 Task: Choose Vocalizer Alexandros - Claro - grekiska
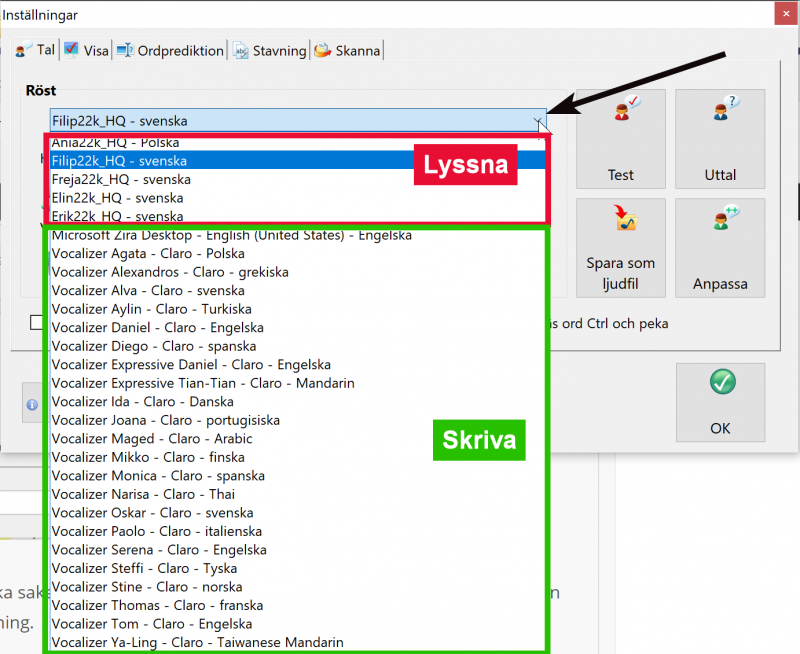coord(297,272)
